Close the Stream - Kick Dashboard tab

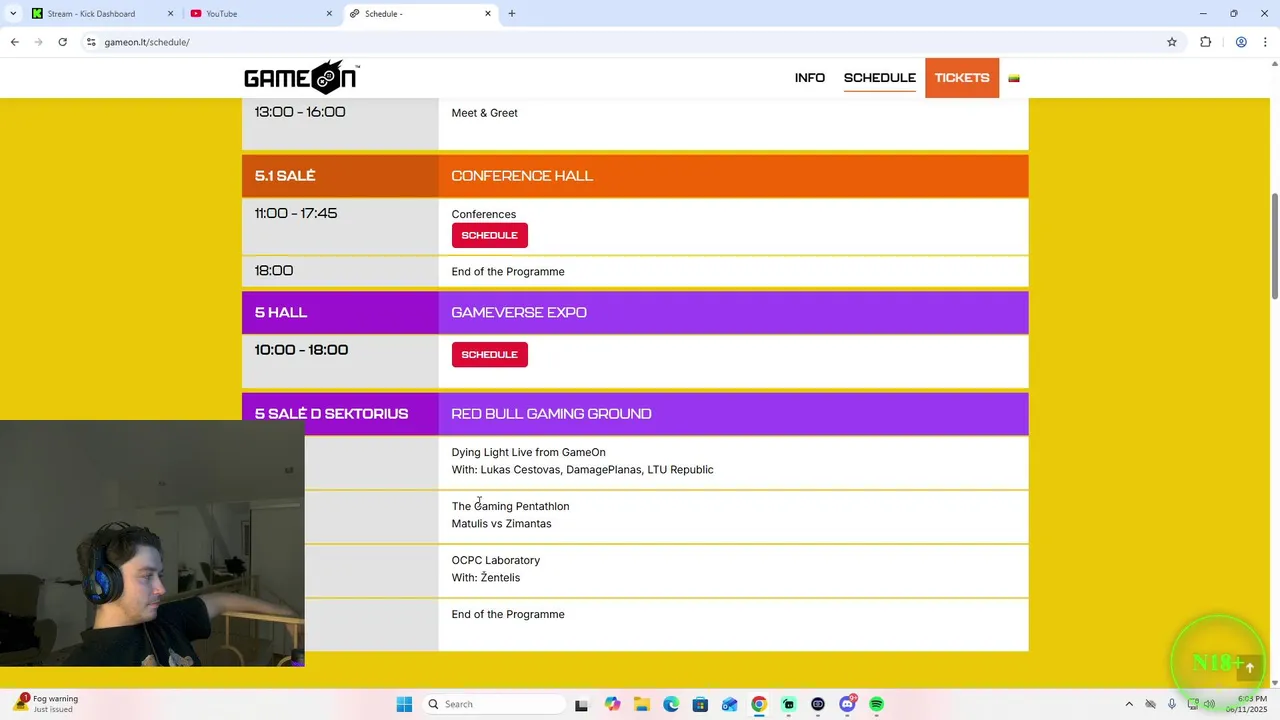pos(170,14)
